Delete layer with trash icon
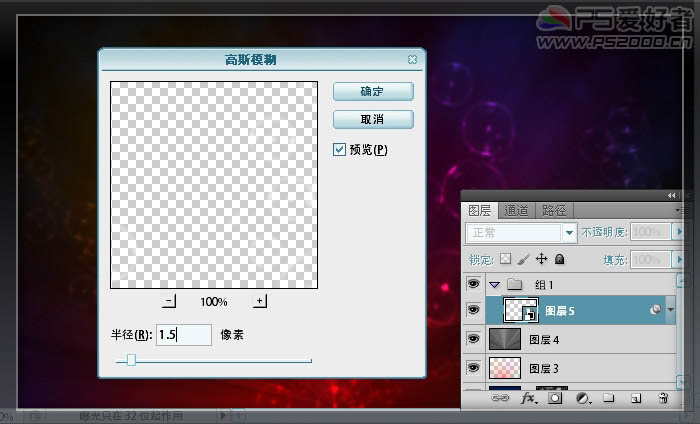Image resolution: width=700 pixels, height=424 pixels. (x=662, y=398)
